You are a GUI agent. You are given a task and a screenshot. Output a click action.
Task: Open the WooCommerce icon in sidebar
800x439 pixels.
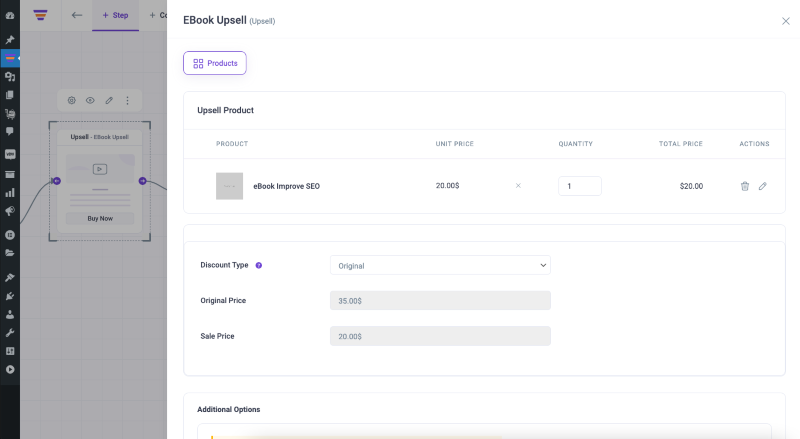coord(10,154)
